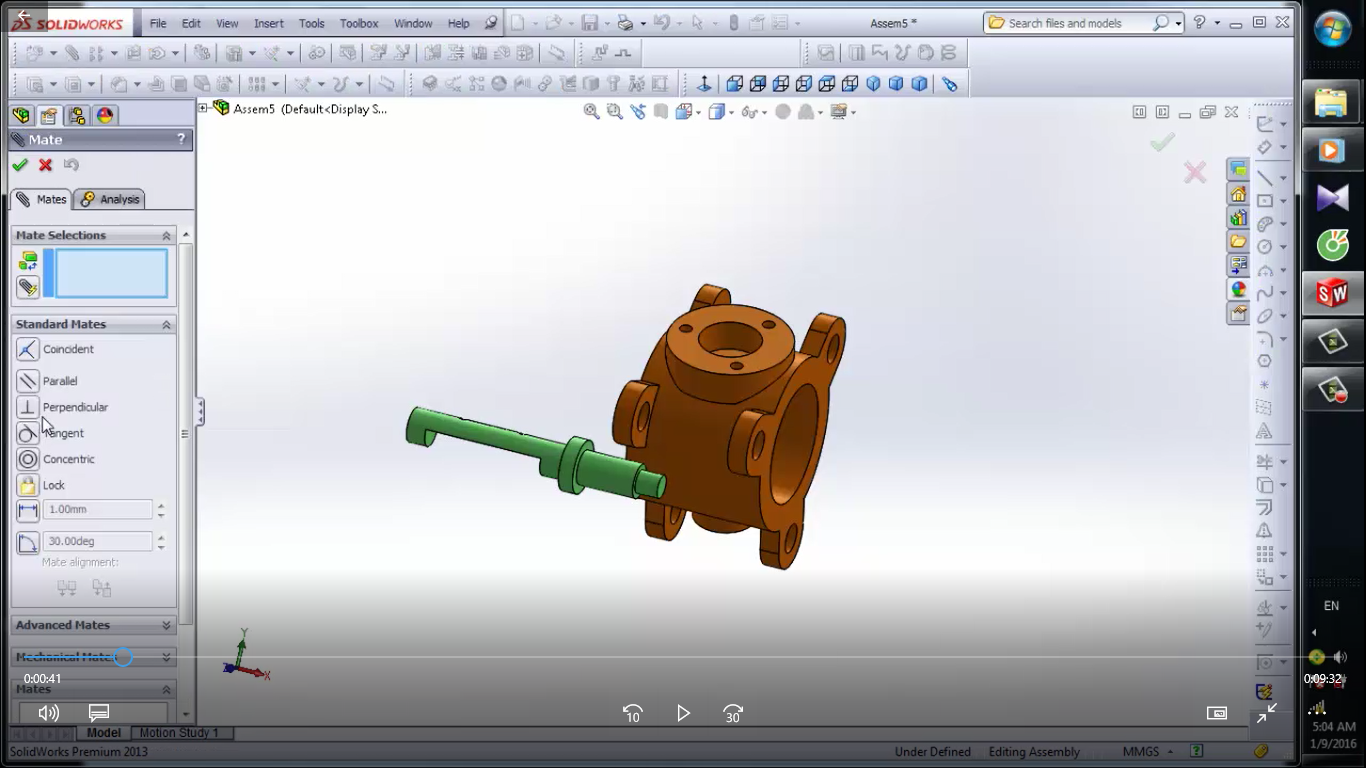Select the Normal To view icon

pyautogui.click(x=704, y=84)
